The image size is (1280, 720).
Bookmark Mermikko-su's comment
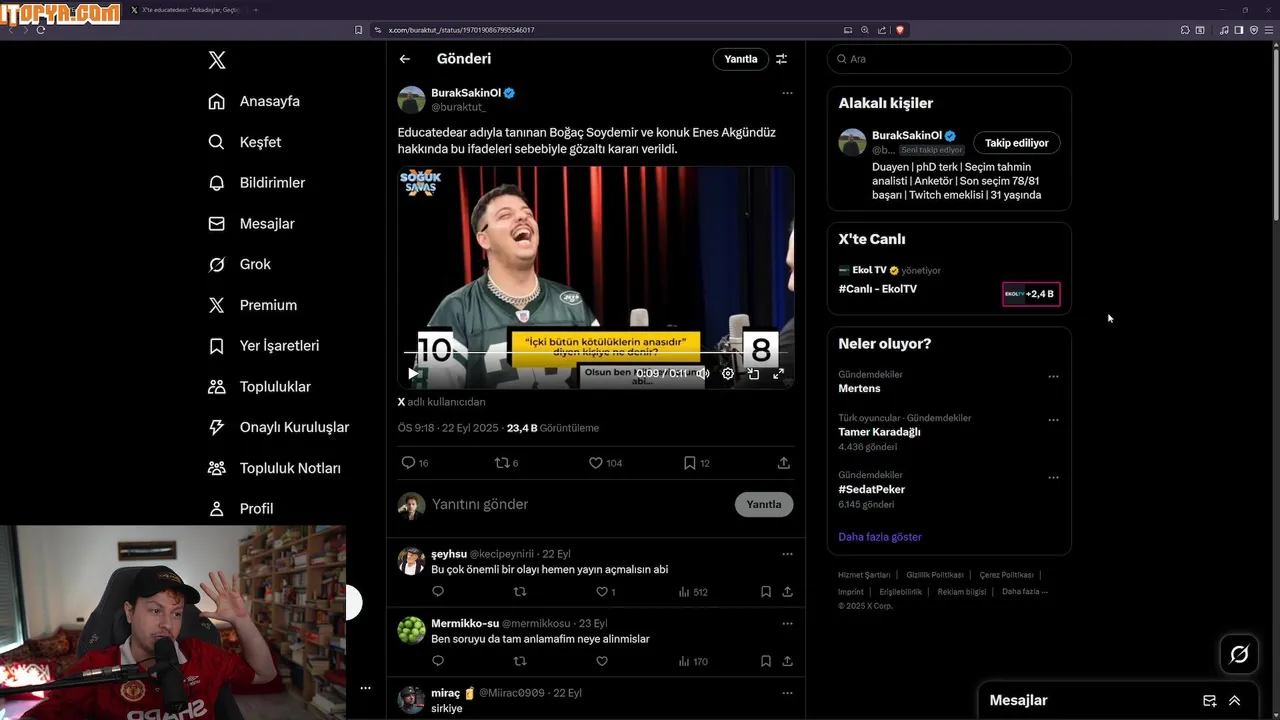point(766,661)
